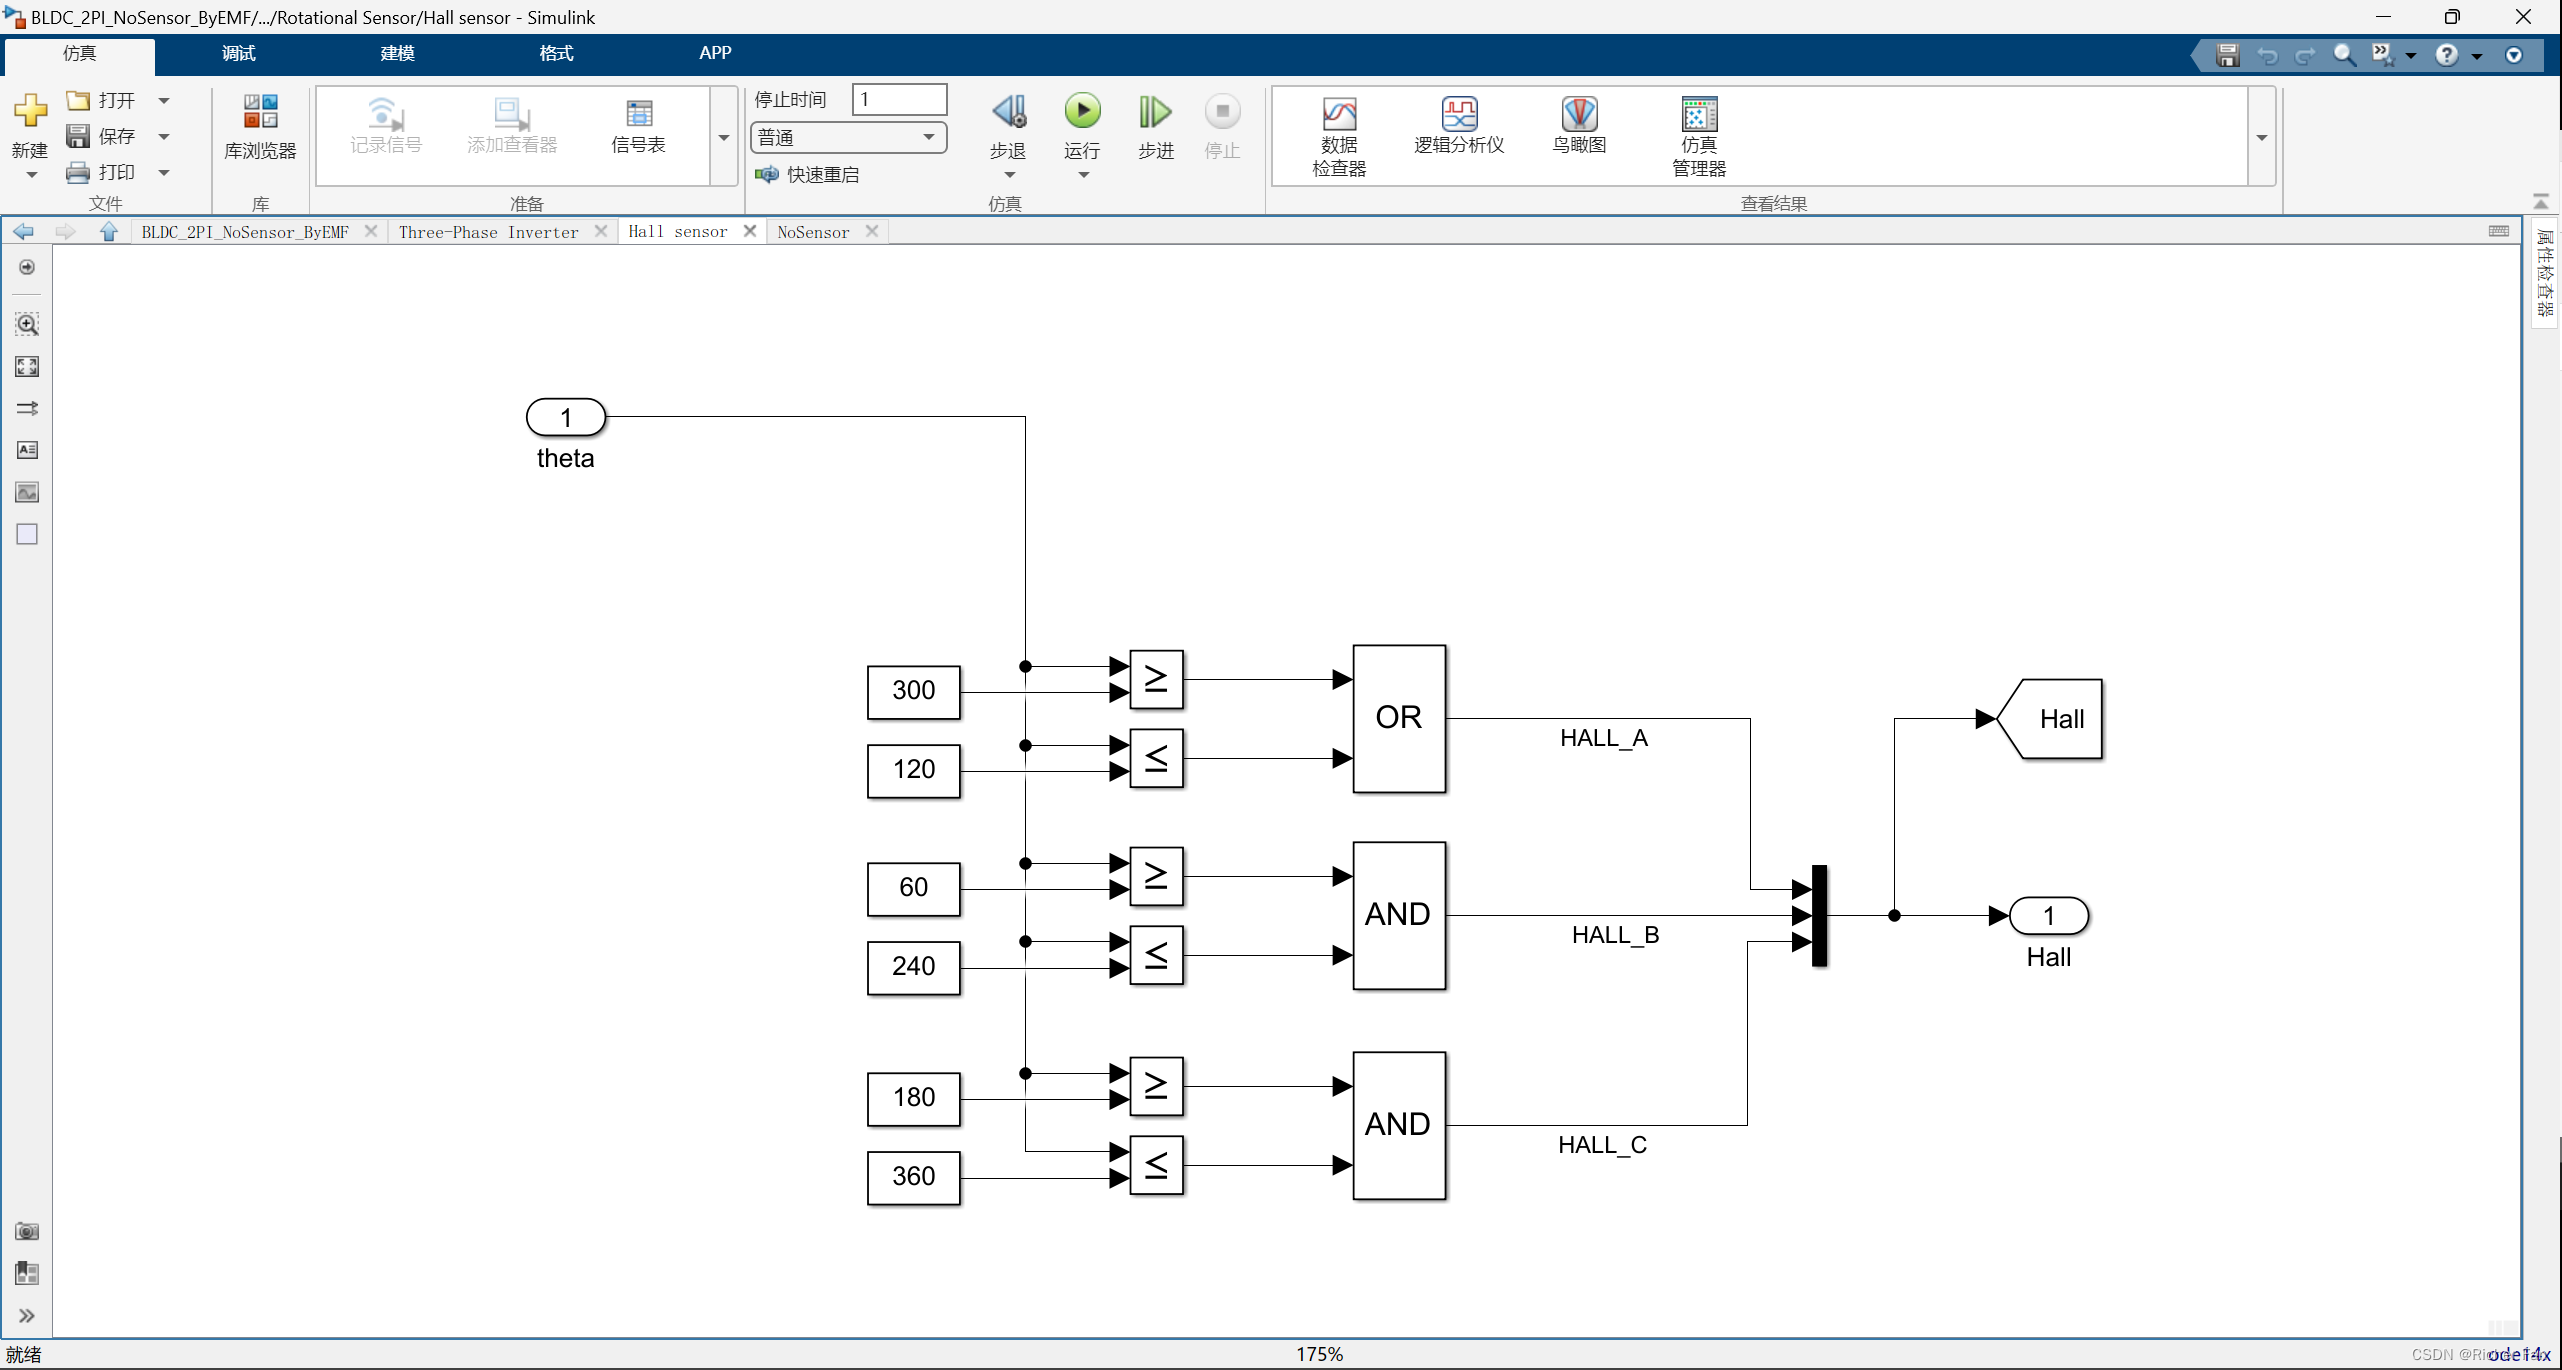
Task: Collapse the toolstrip with the corner arrow
Action: [x=2541, y=201]
